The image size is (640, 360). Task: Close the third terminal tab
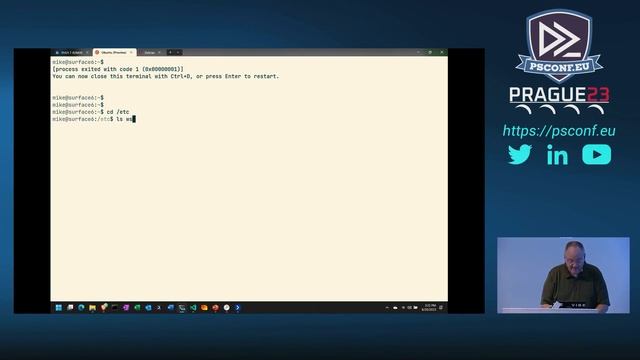pos(159,53)
